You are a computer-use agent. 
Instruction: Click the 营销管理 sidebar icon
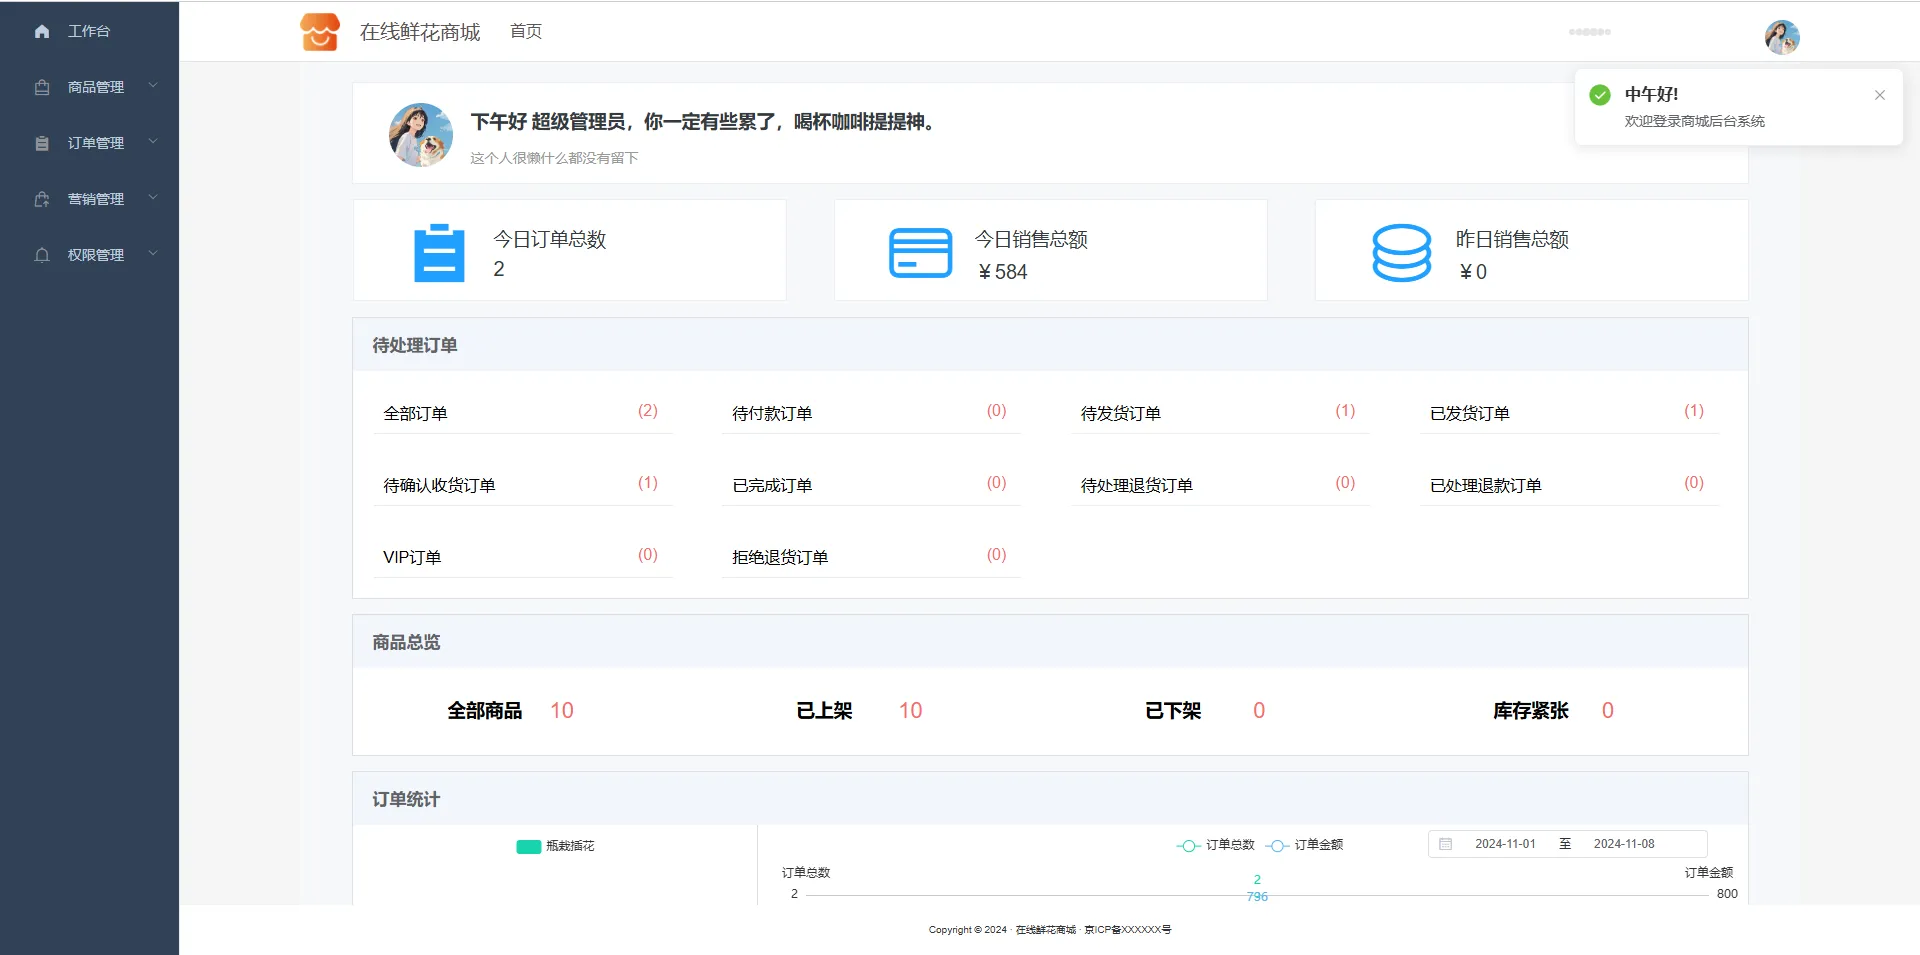click(x=42, y=199)
